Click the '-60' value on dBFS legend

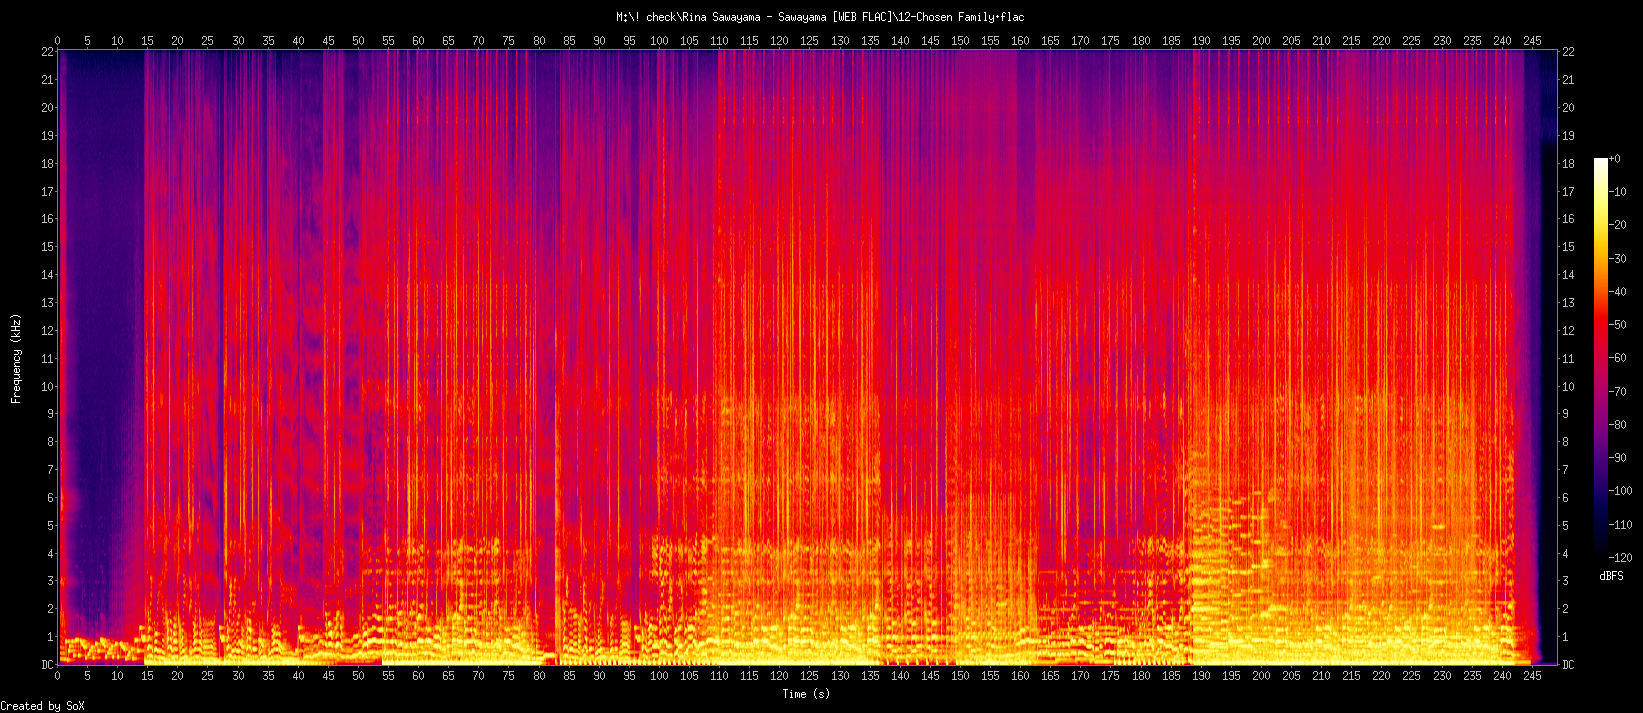point(1616,358)
